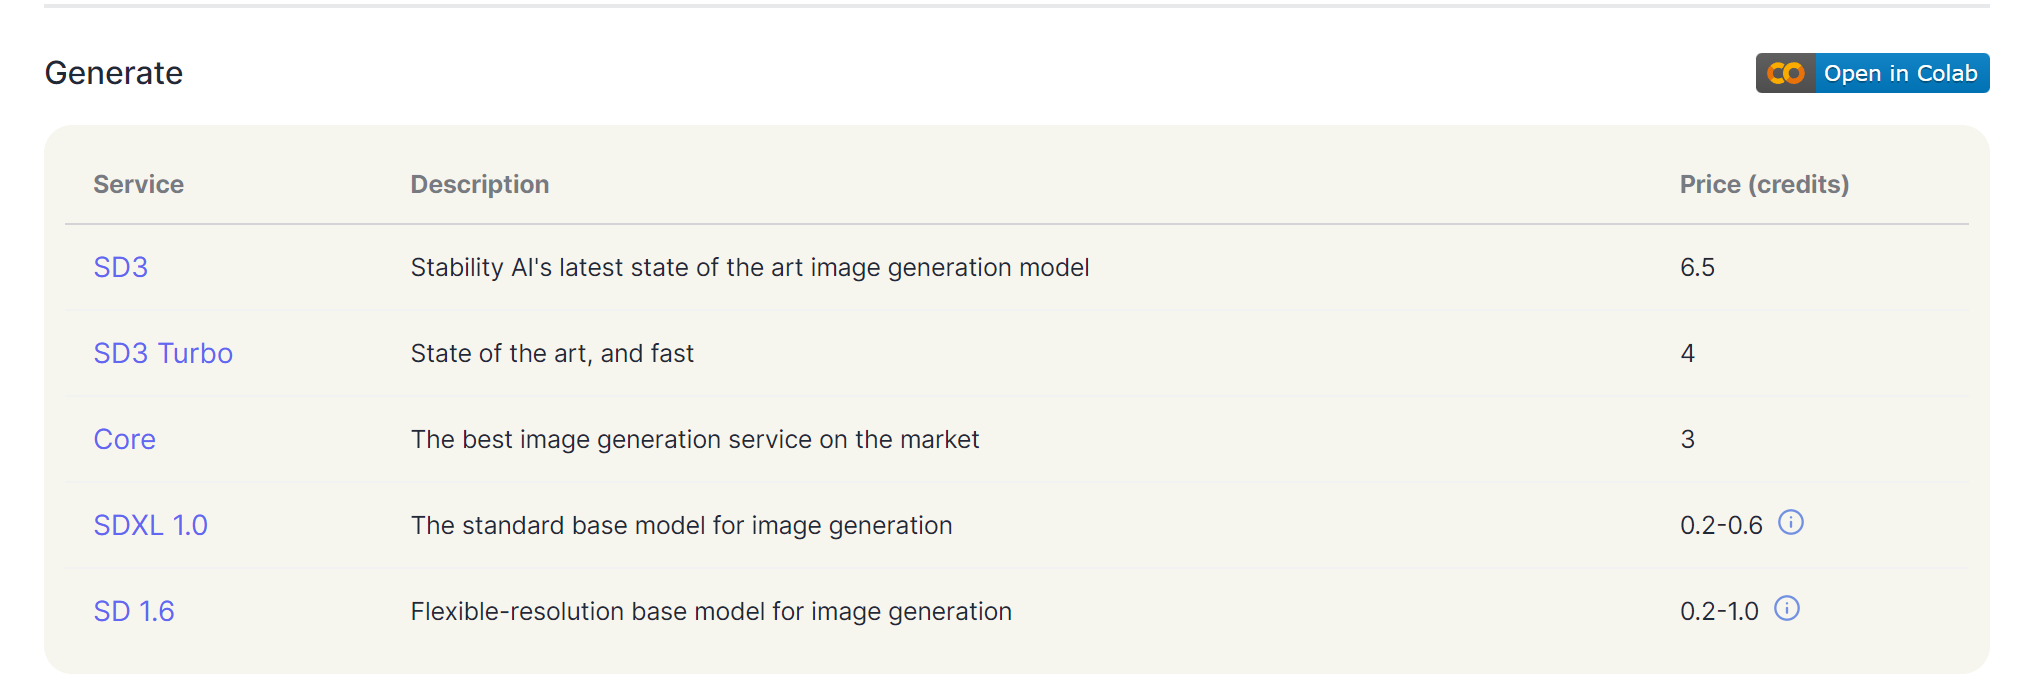This screenshot has height=695, width=2021.
Task: Select the price range 0.2-1.0
Action: (x=1719, y=611)
